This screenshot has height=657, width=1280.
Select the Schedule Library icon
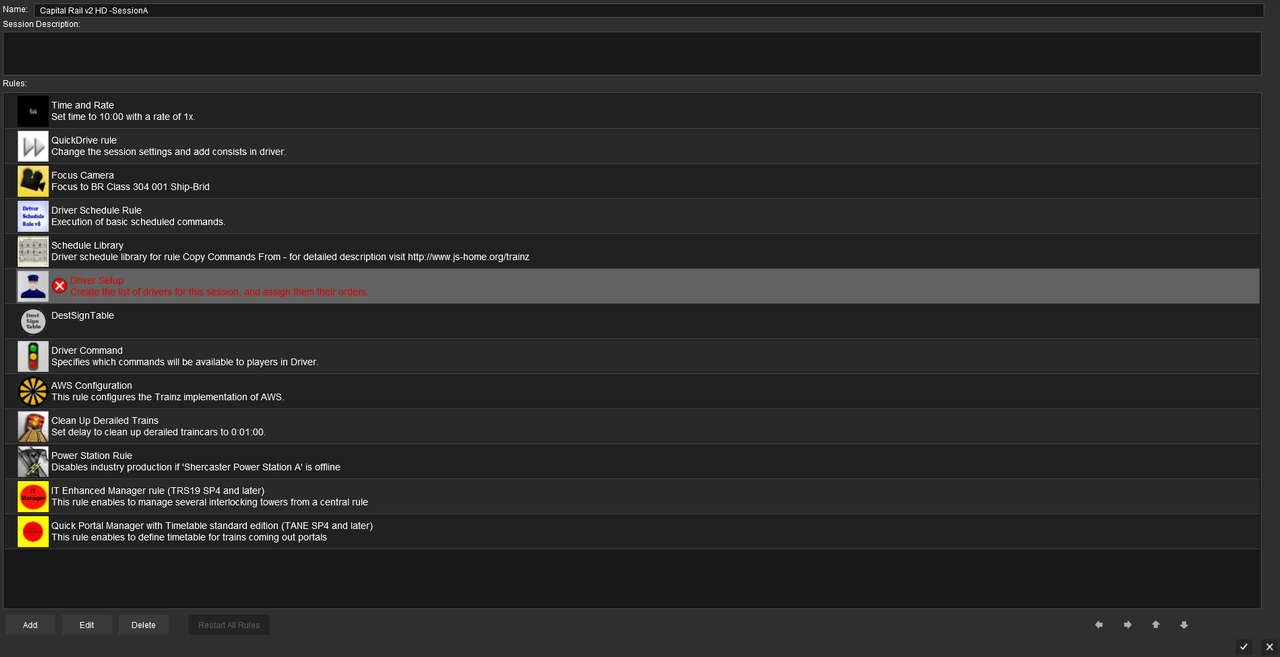pos(33,251)
